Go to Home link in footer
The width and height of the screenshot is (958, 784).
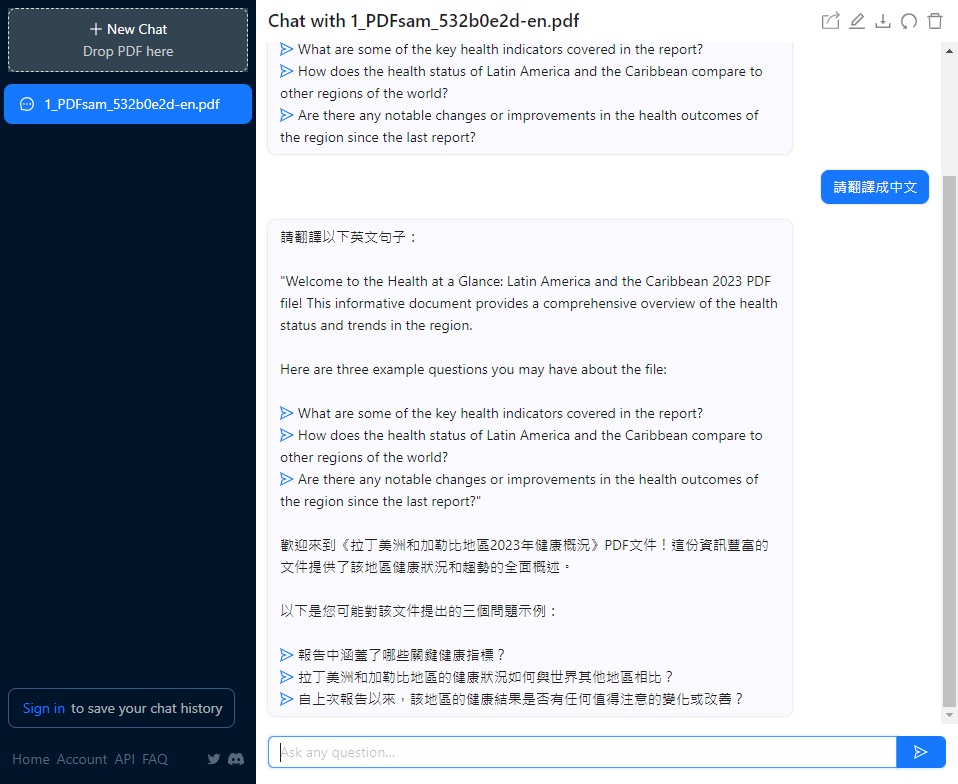(31, 759)
